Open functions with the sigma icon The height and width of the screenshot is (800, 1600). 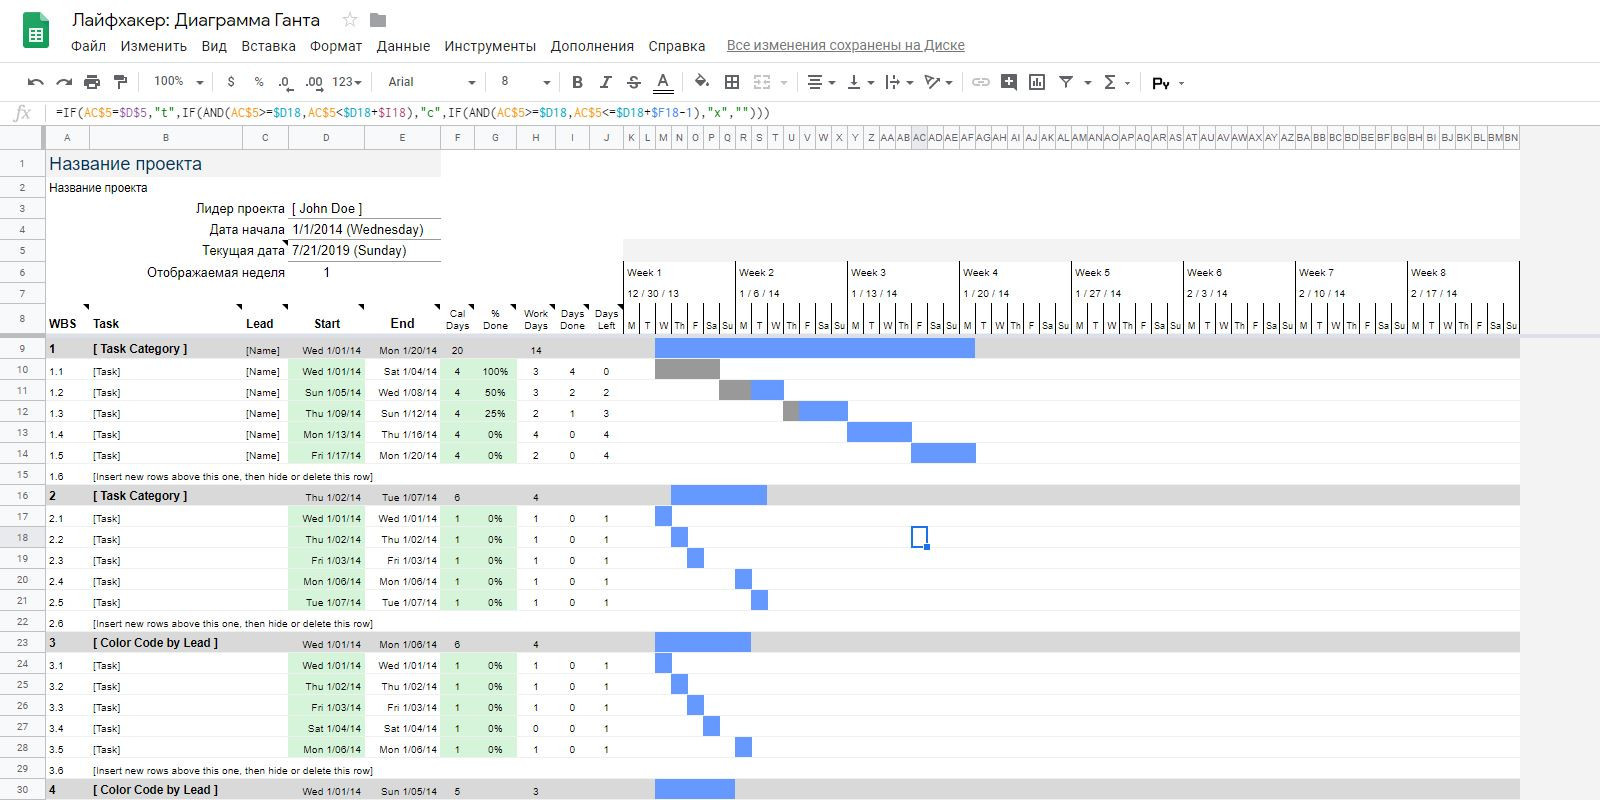[x=1109, y=82]
